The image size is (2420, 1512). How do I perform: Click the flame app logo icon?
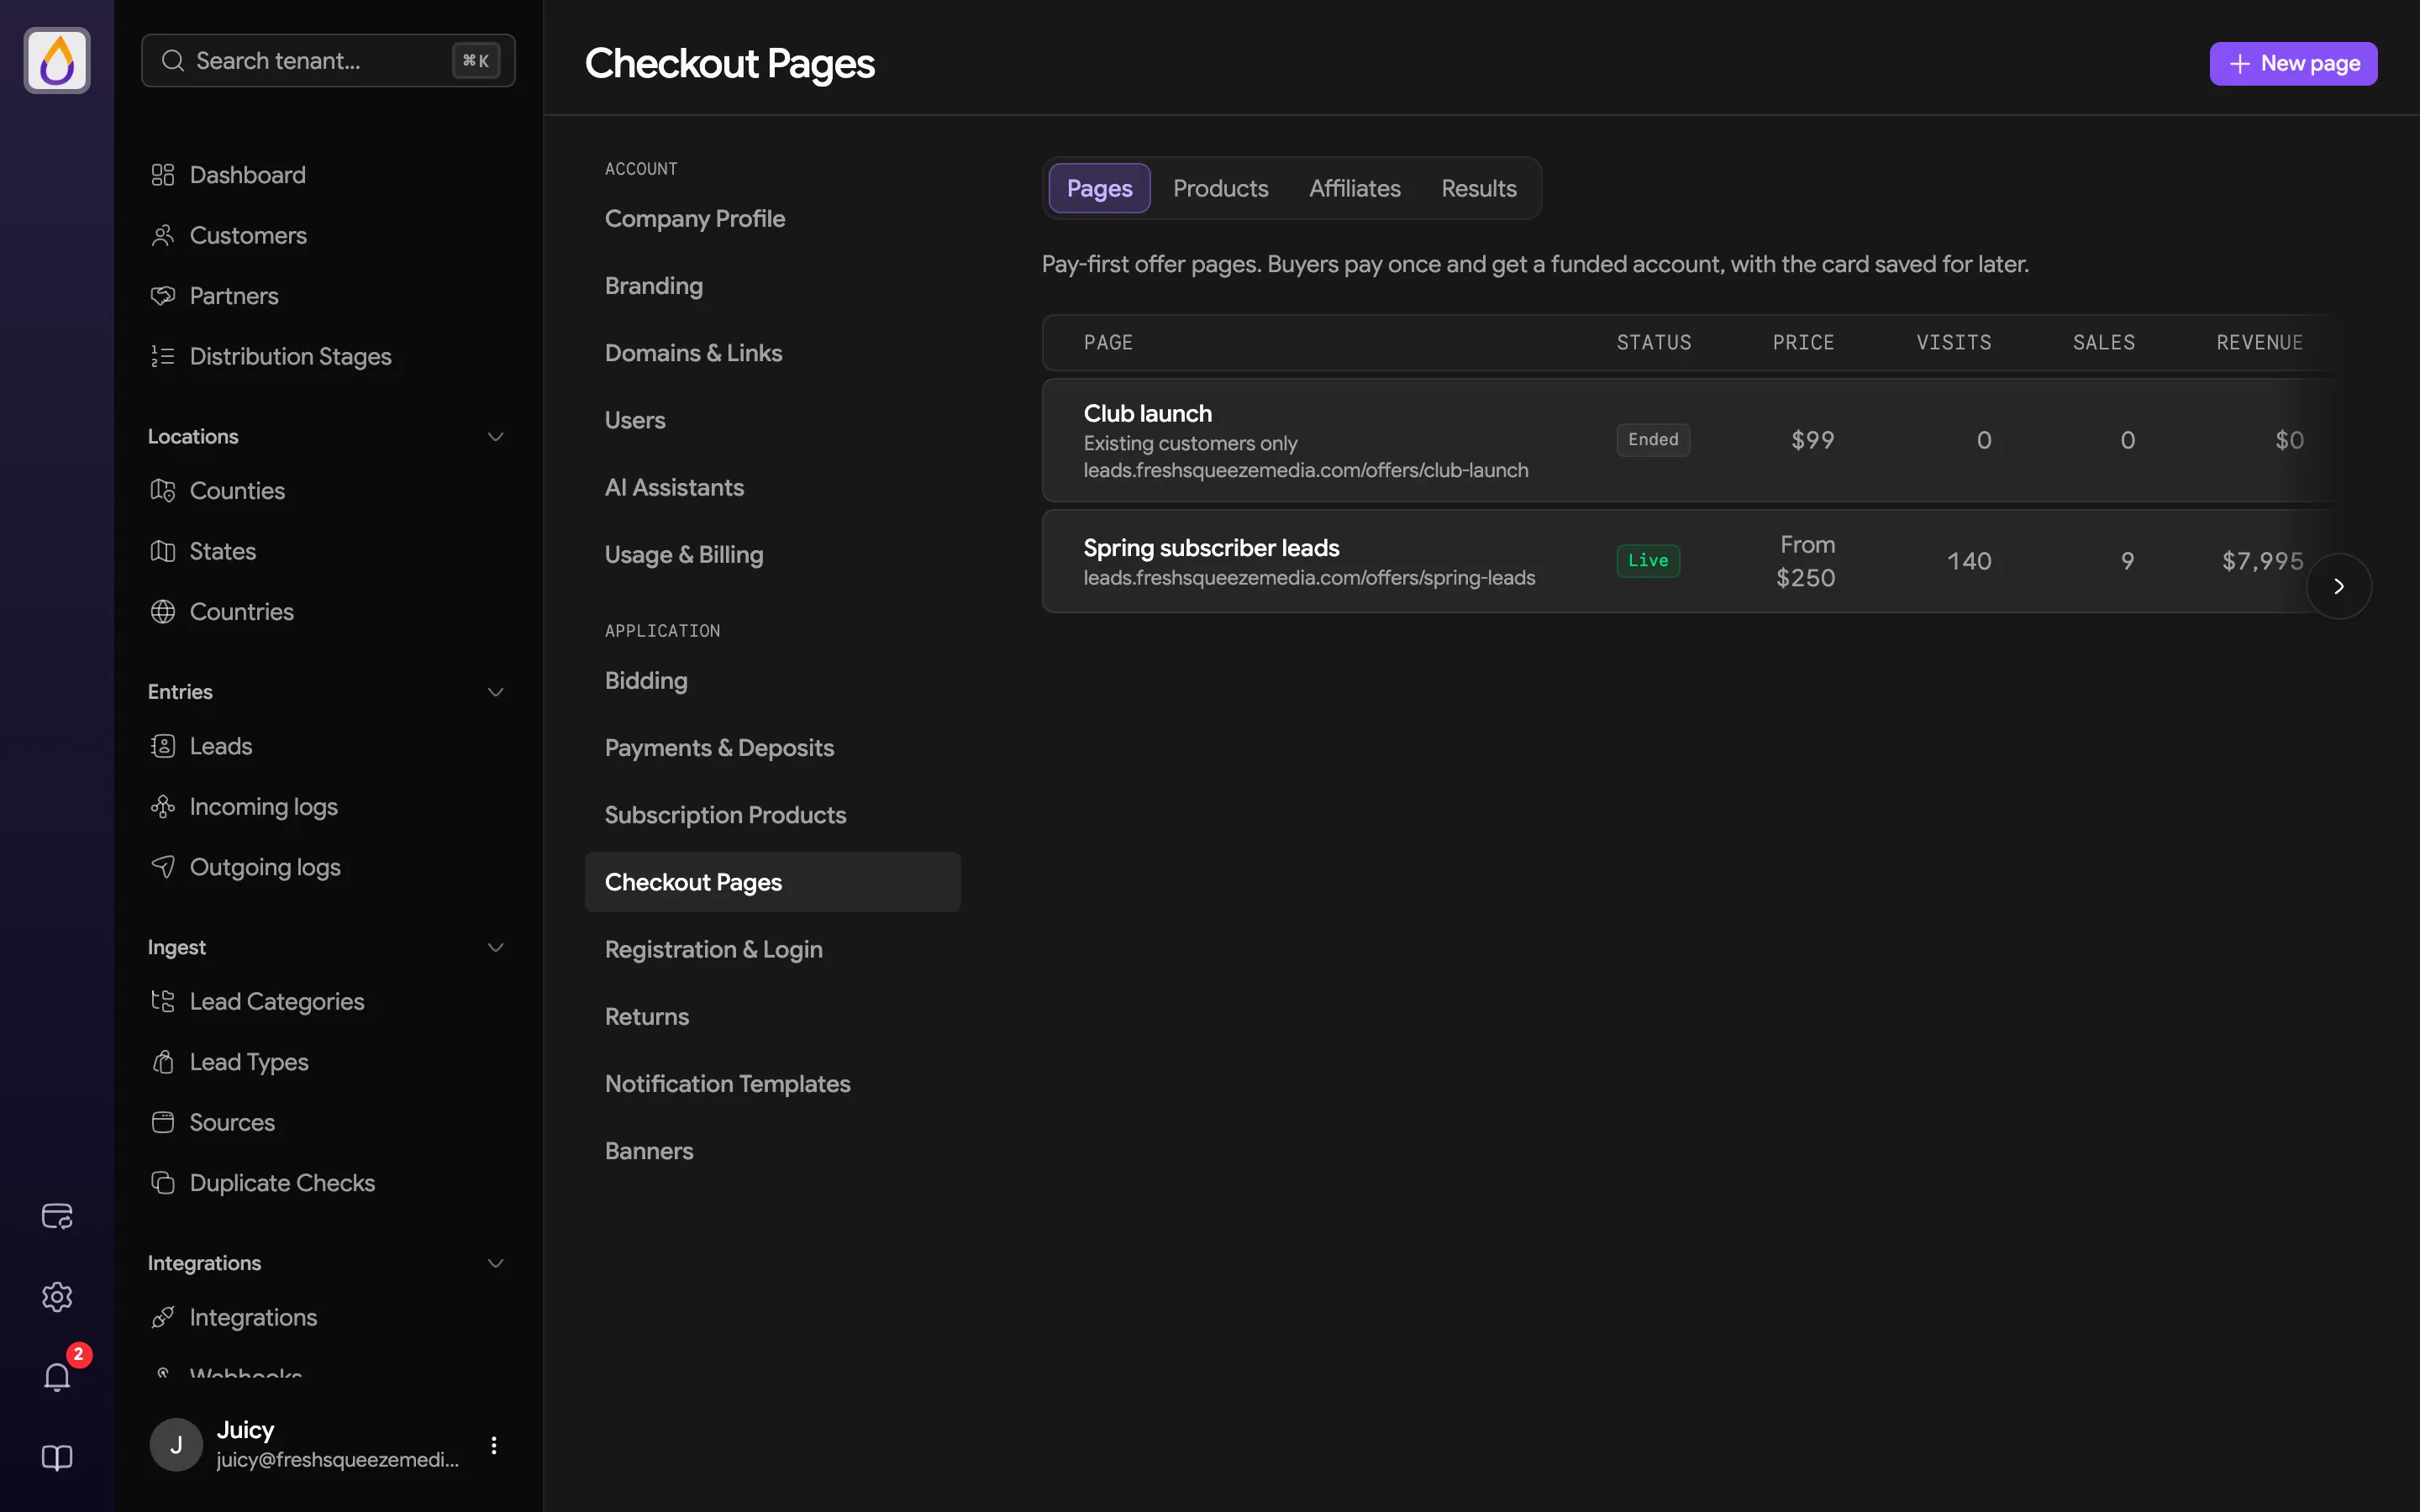(57, 60)
